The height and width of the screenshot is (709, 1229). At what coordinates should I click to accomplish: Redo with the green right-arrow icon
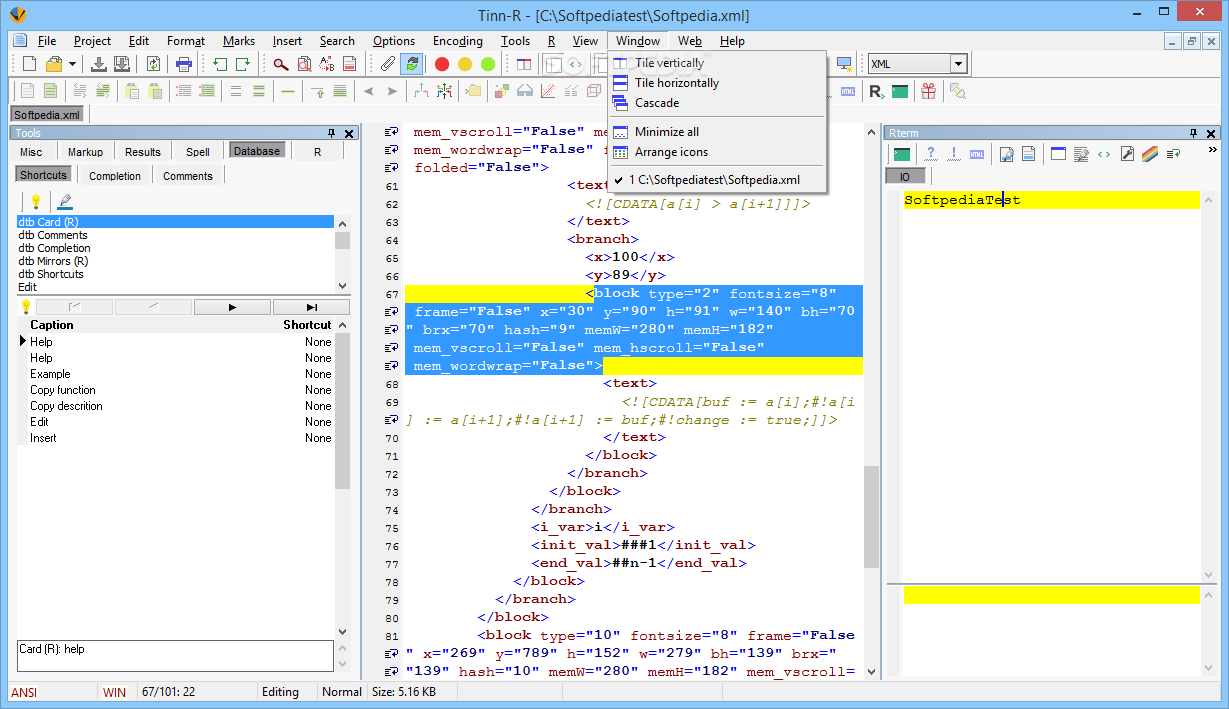coord(243,64)
